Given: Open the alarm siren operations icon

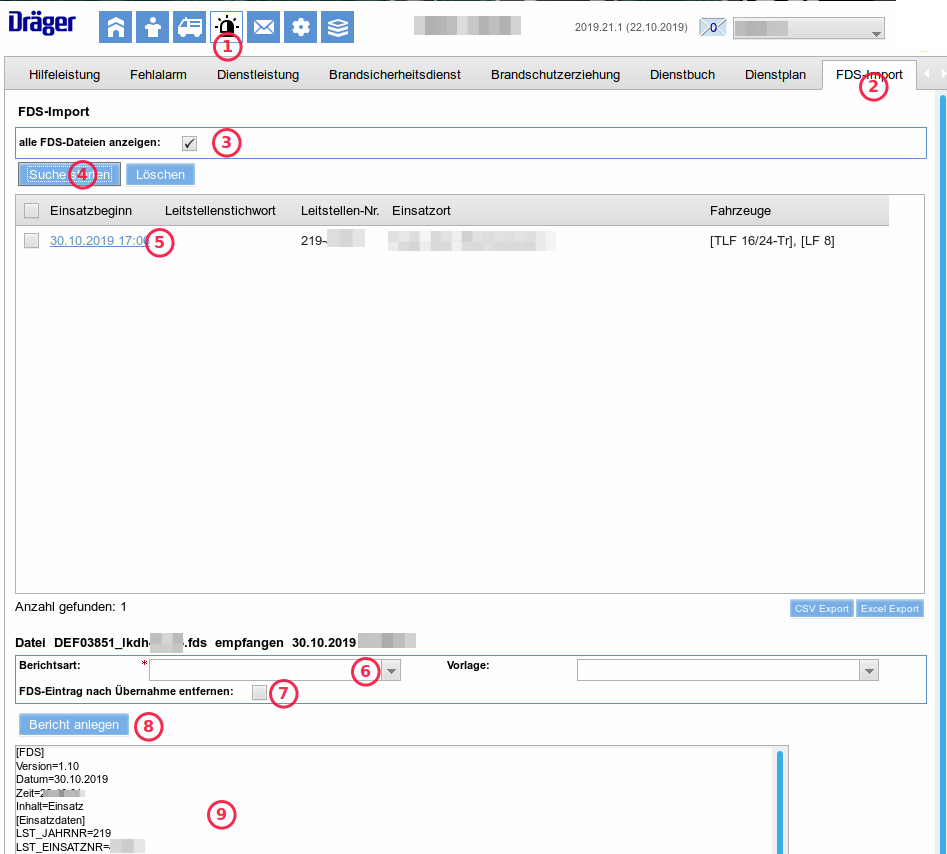Looking at the screenshot, I should 226,25.
